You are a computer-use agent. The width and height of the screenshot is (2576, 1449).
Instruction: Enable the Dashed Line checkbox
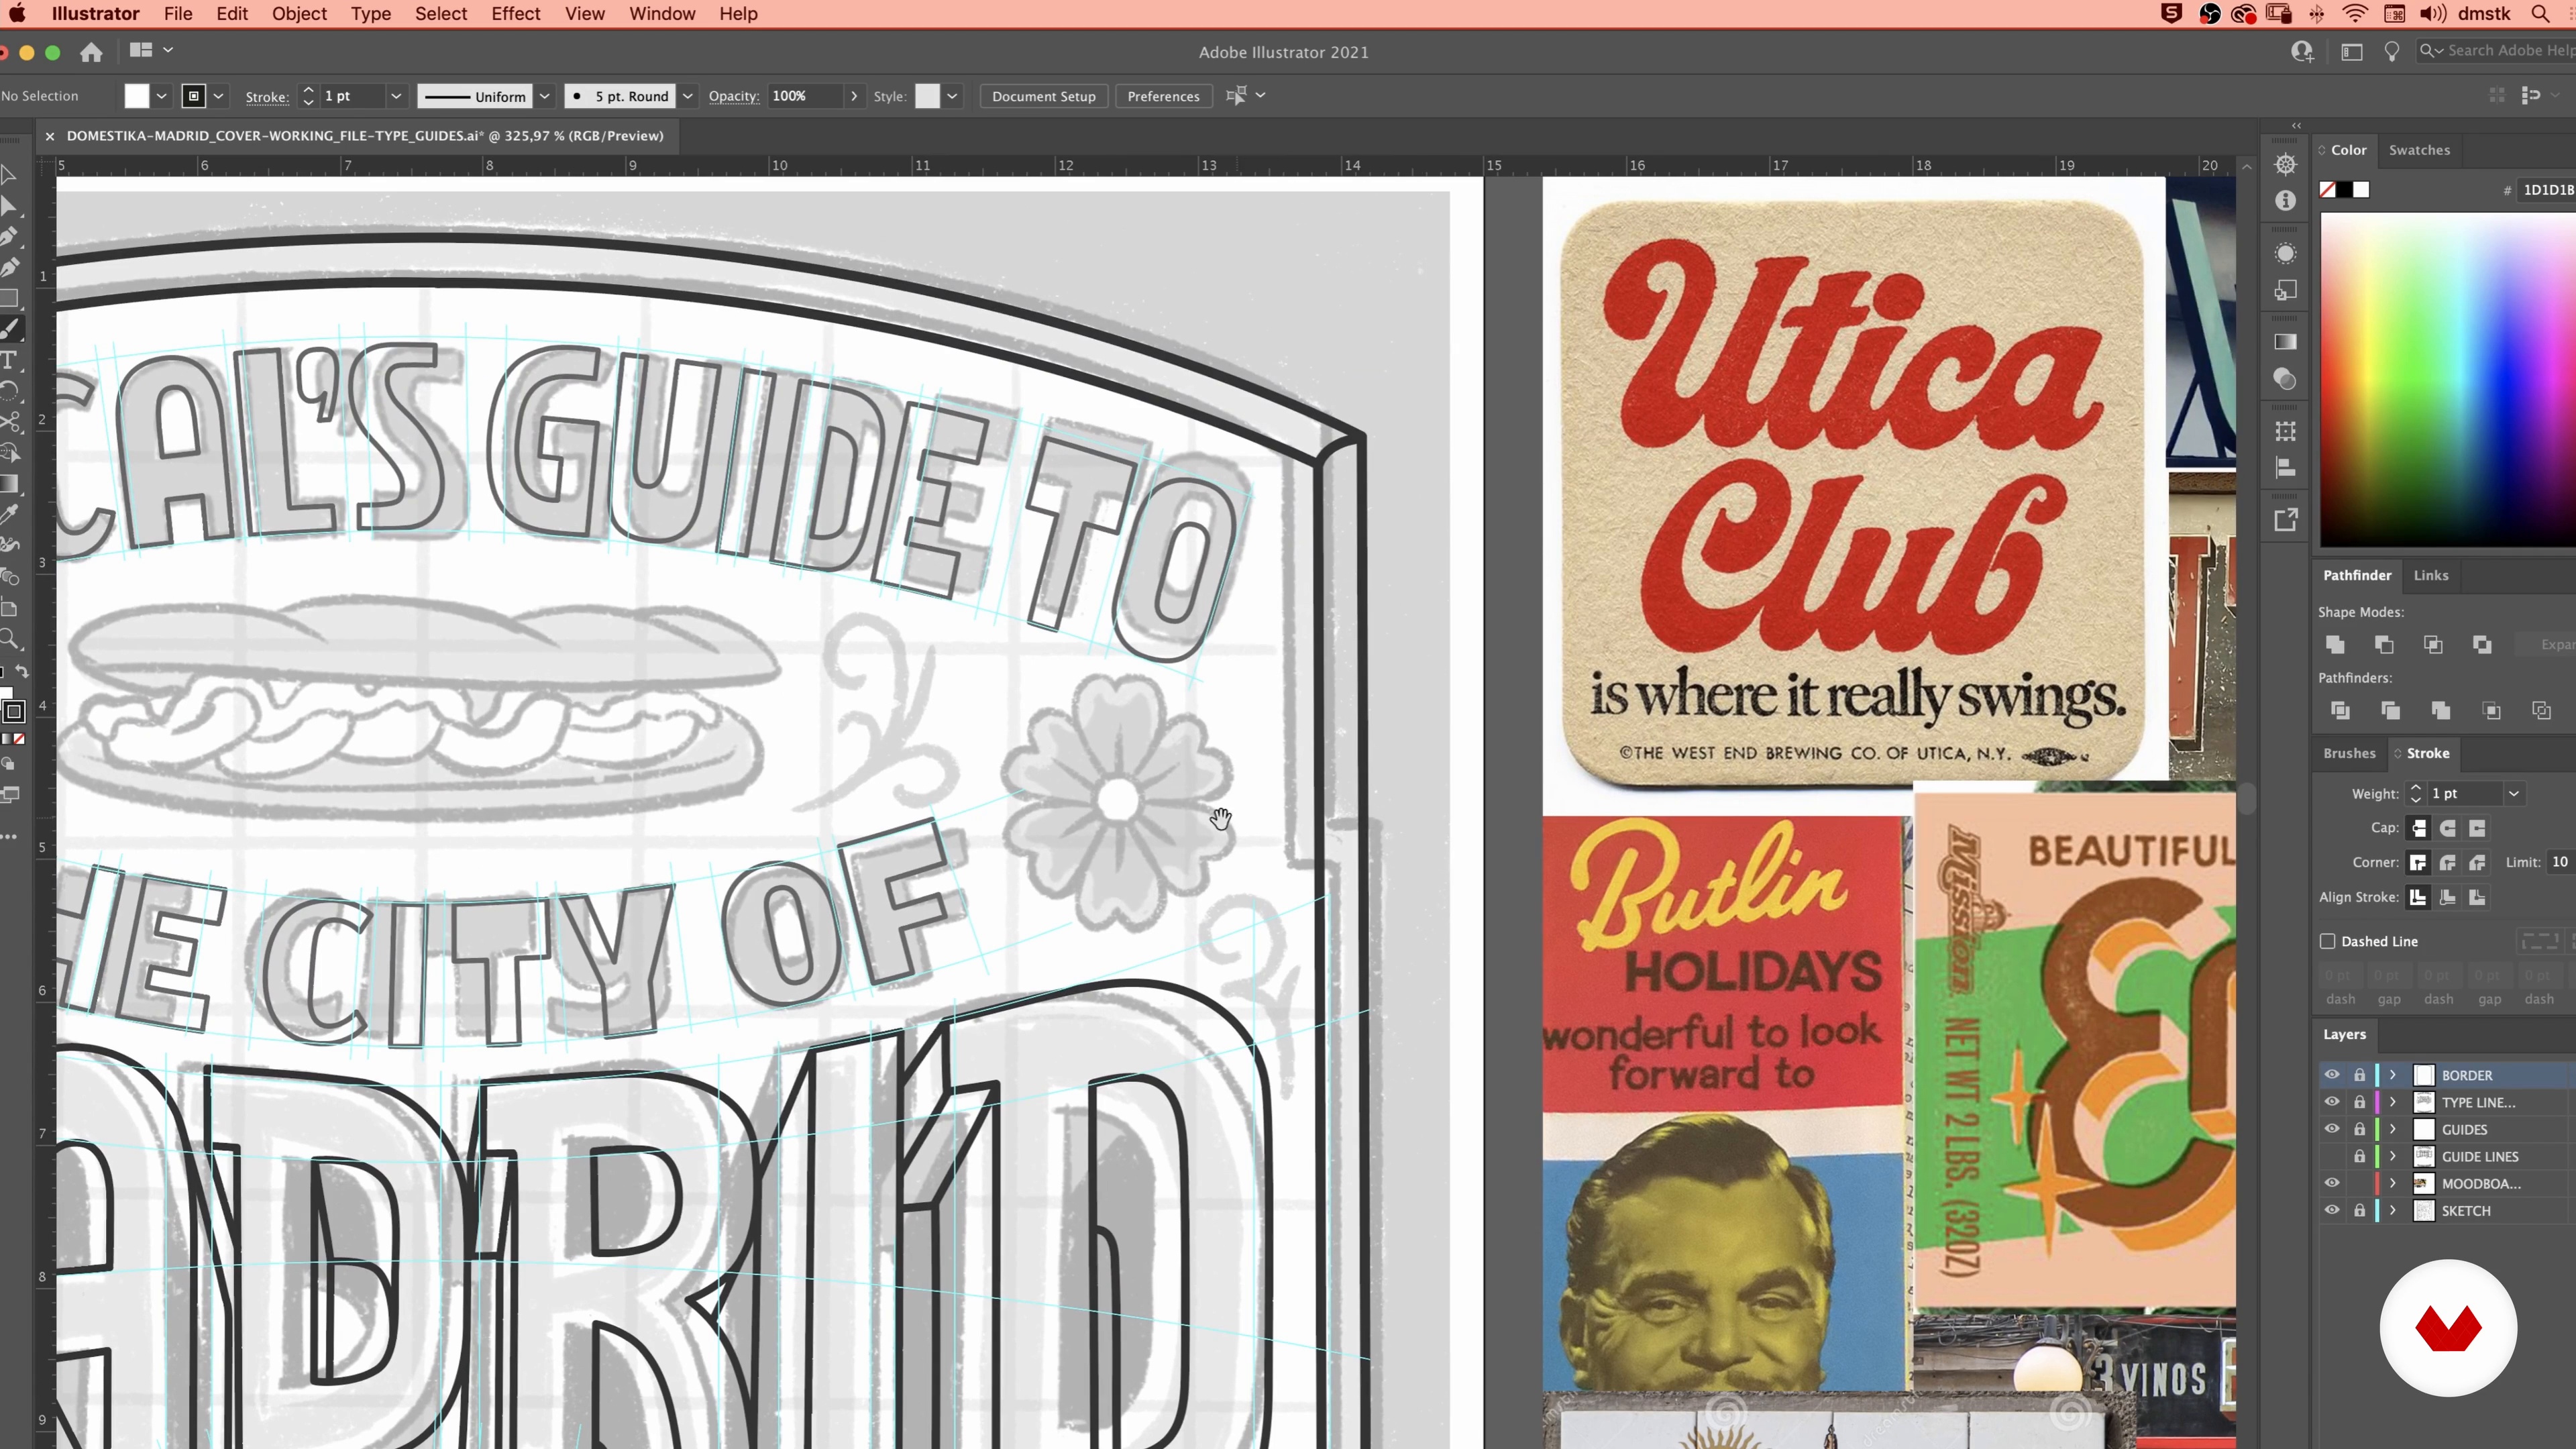2328,941
